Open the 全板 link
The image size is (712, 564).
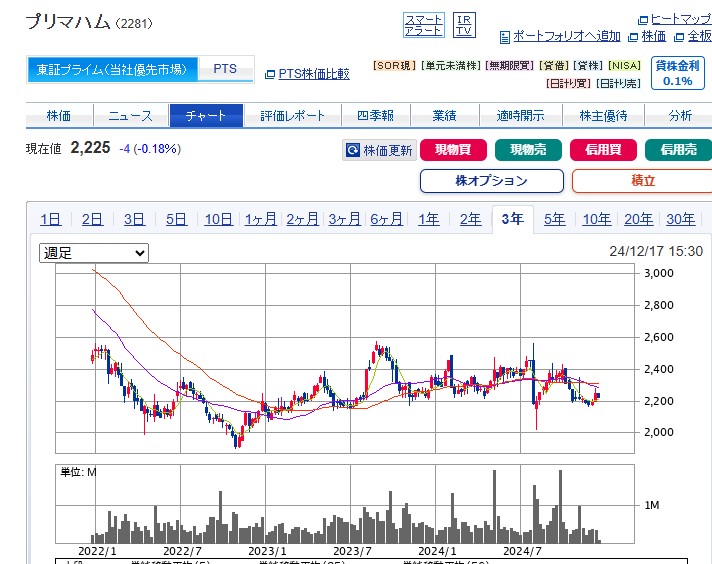[x=699, y=36]
